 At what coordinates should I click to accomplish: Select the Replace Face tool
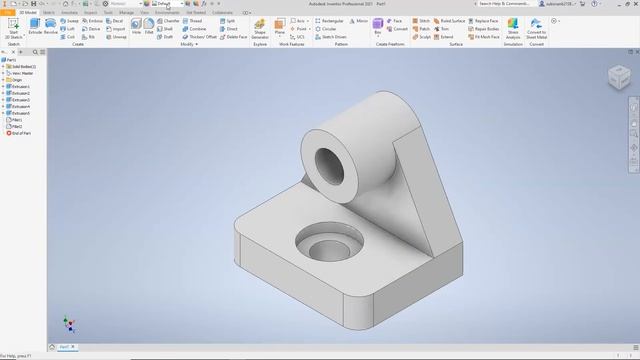(x=483, y=21)
